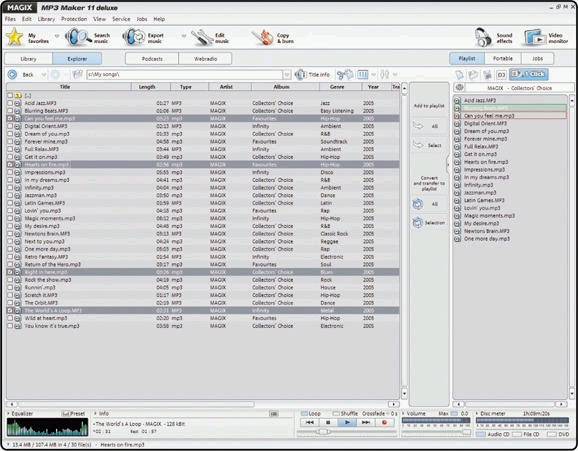
Task: Click the 1 Click playlist button
Action: pos(529,74)
